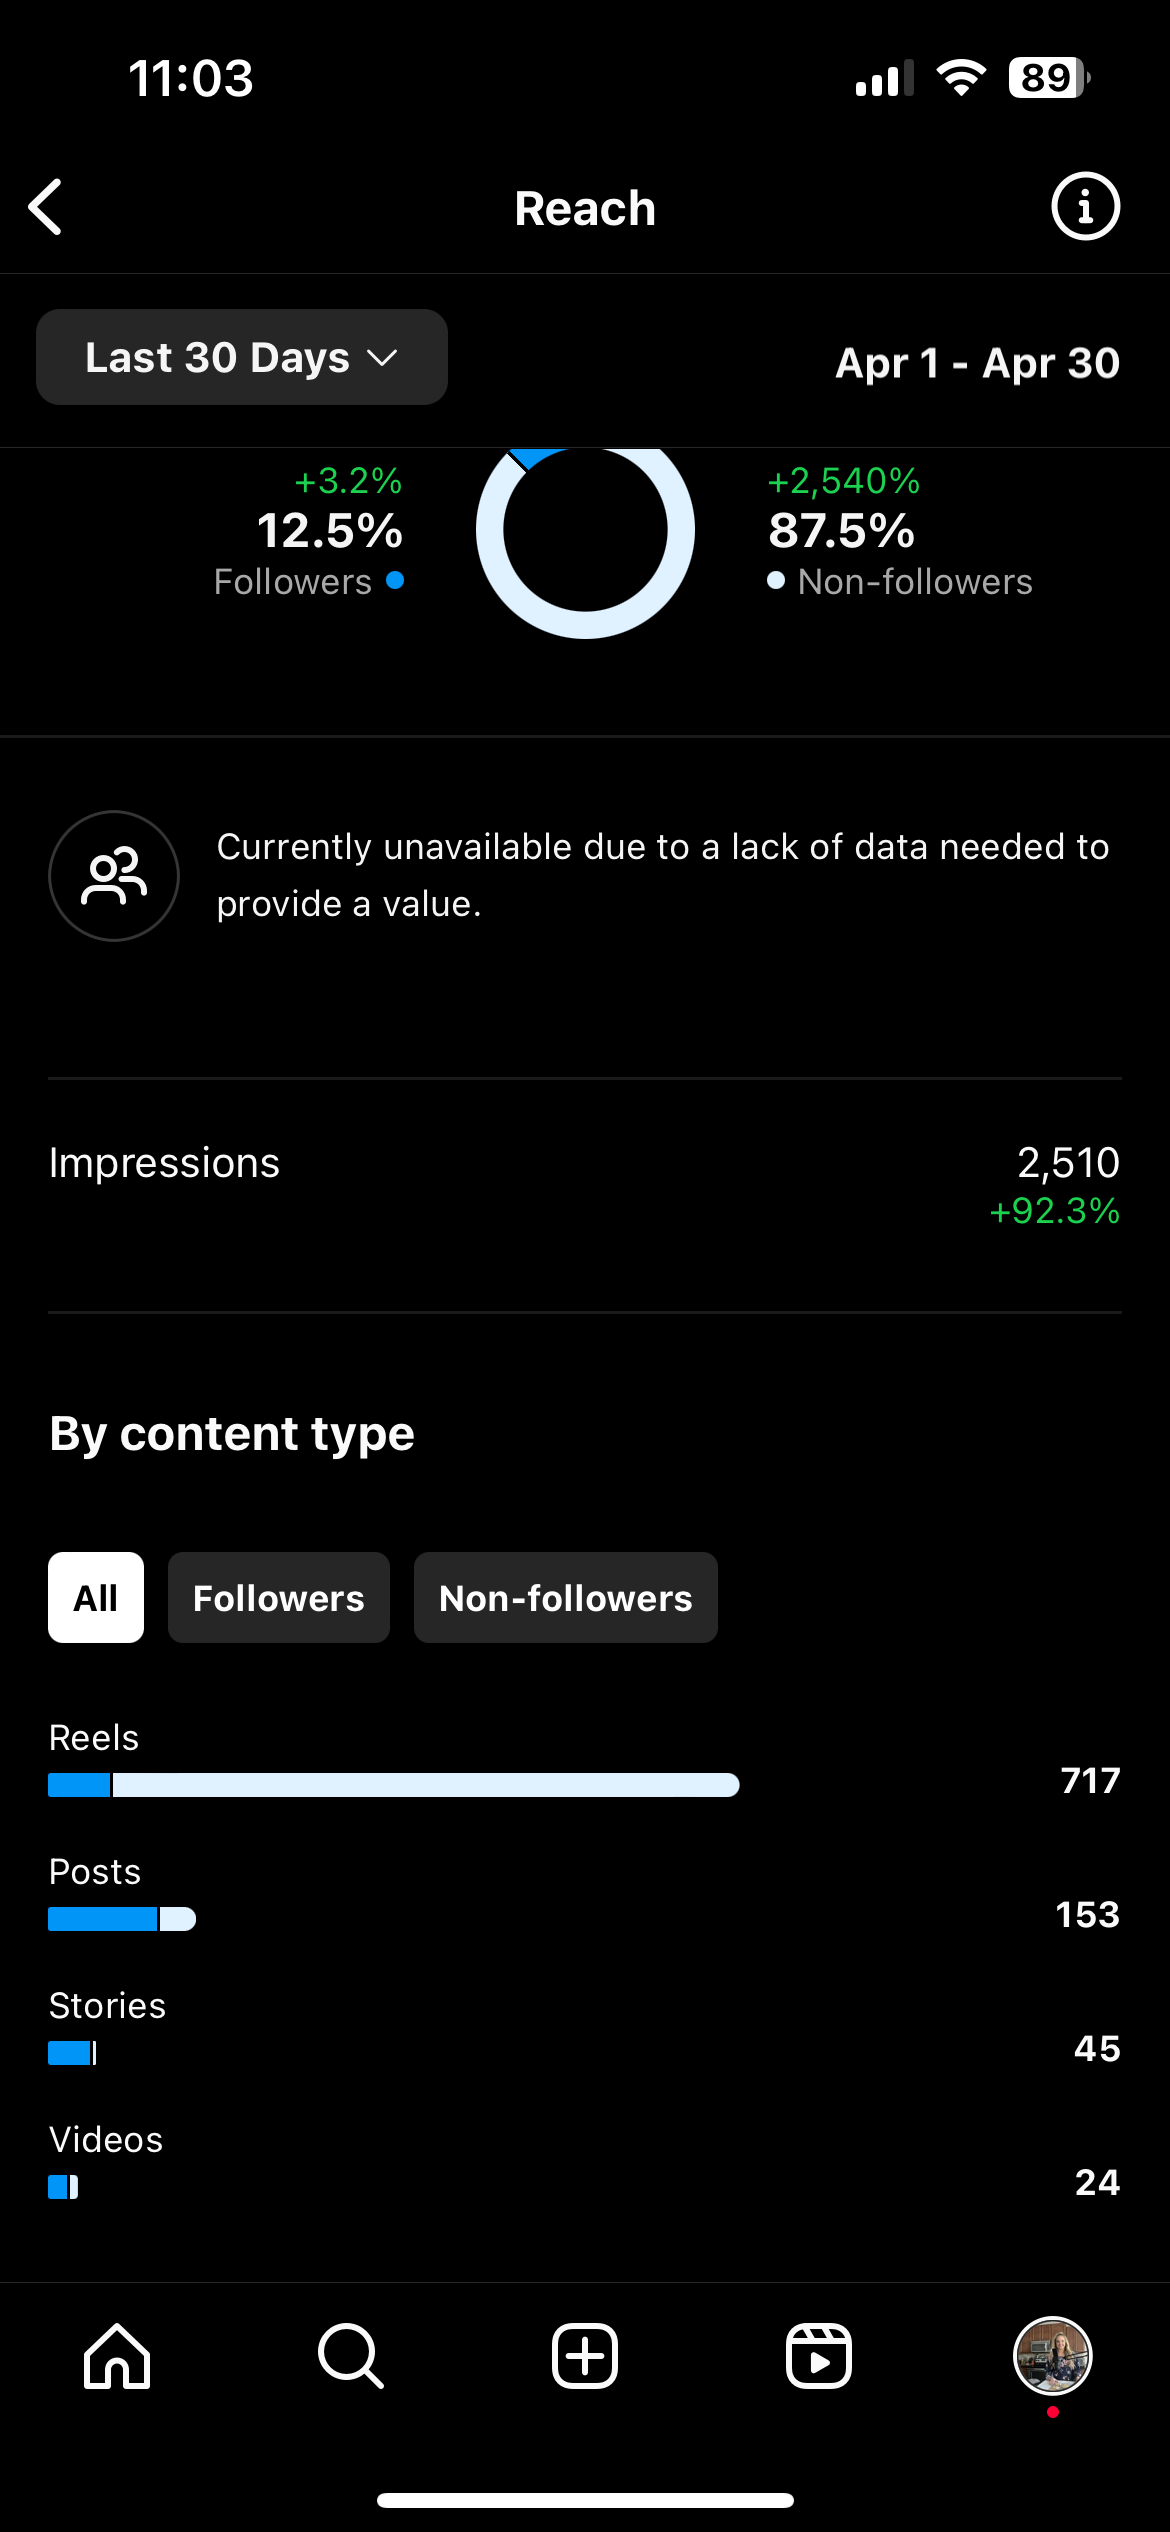Tap the back arrow icon

47,207
